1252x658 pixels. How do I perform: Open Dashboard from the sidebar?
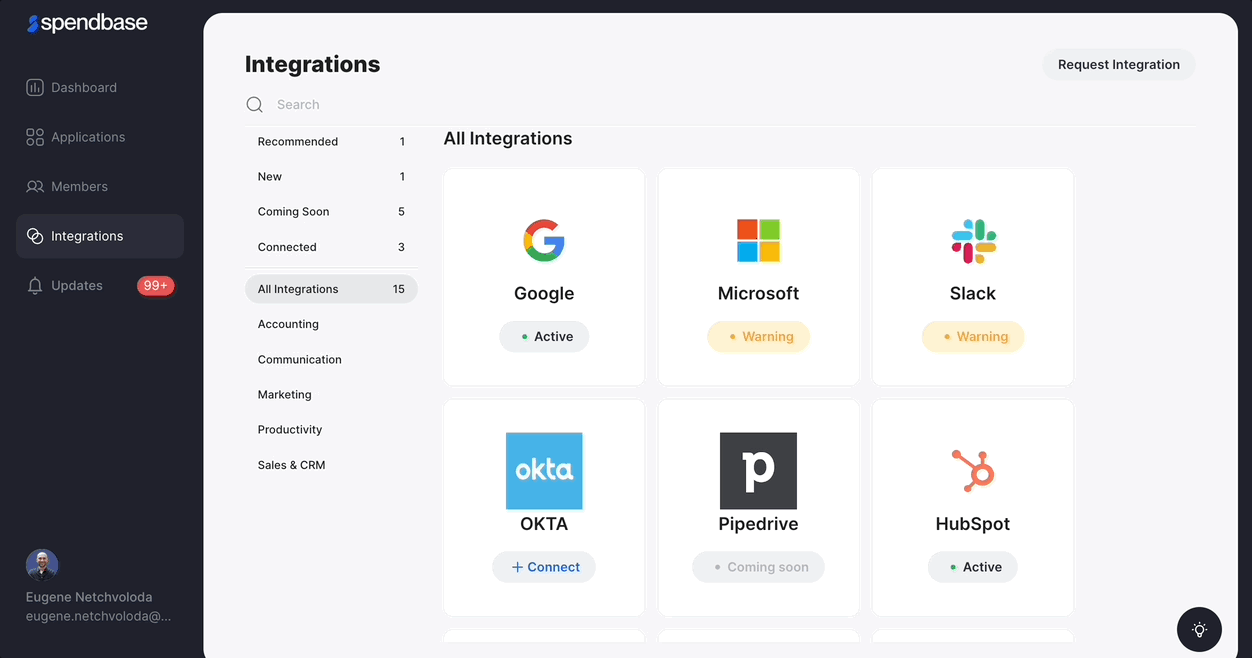(84, 88)
